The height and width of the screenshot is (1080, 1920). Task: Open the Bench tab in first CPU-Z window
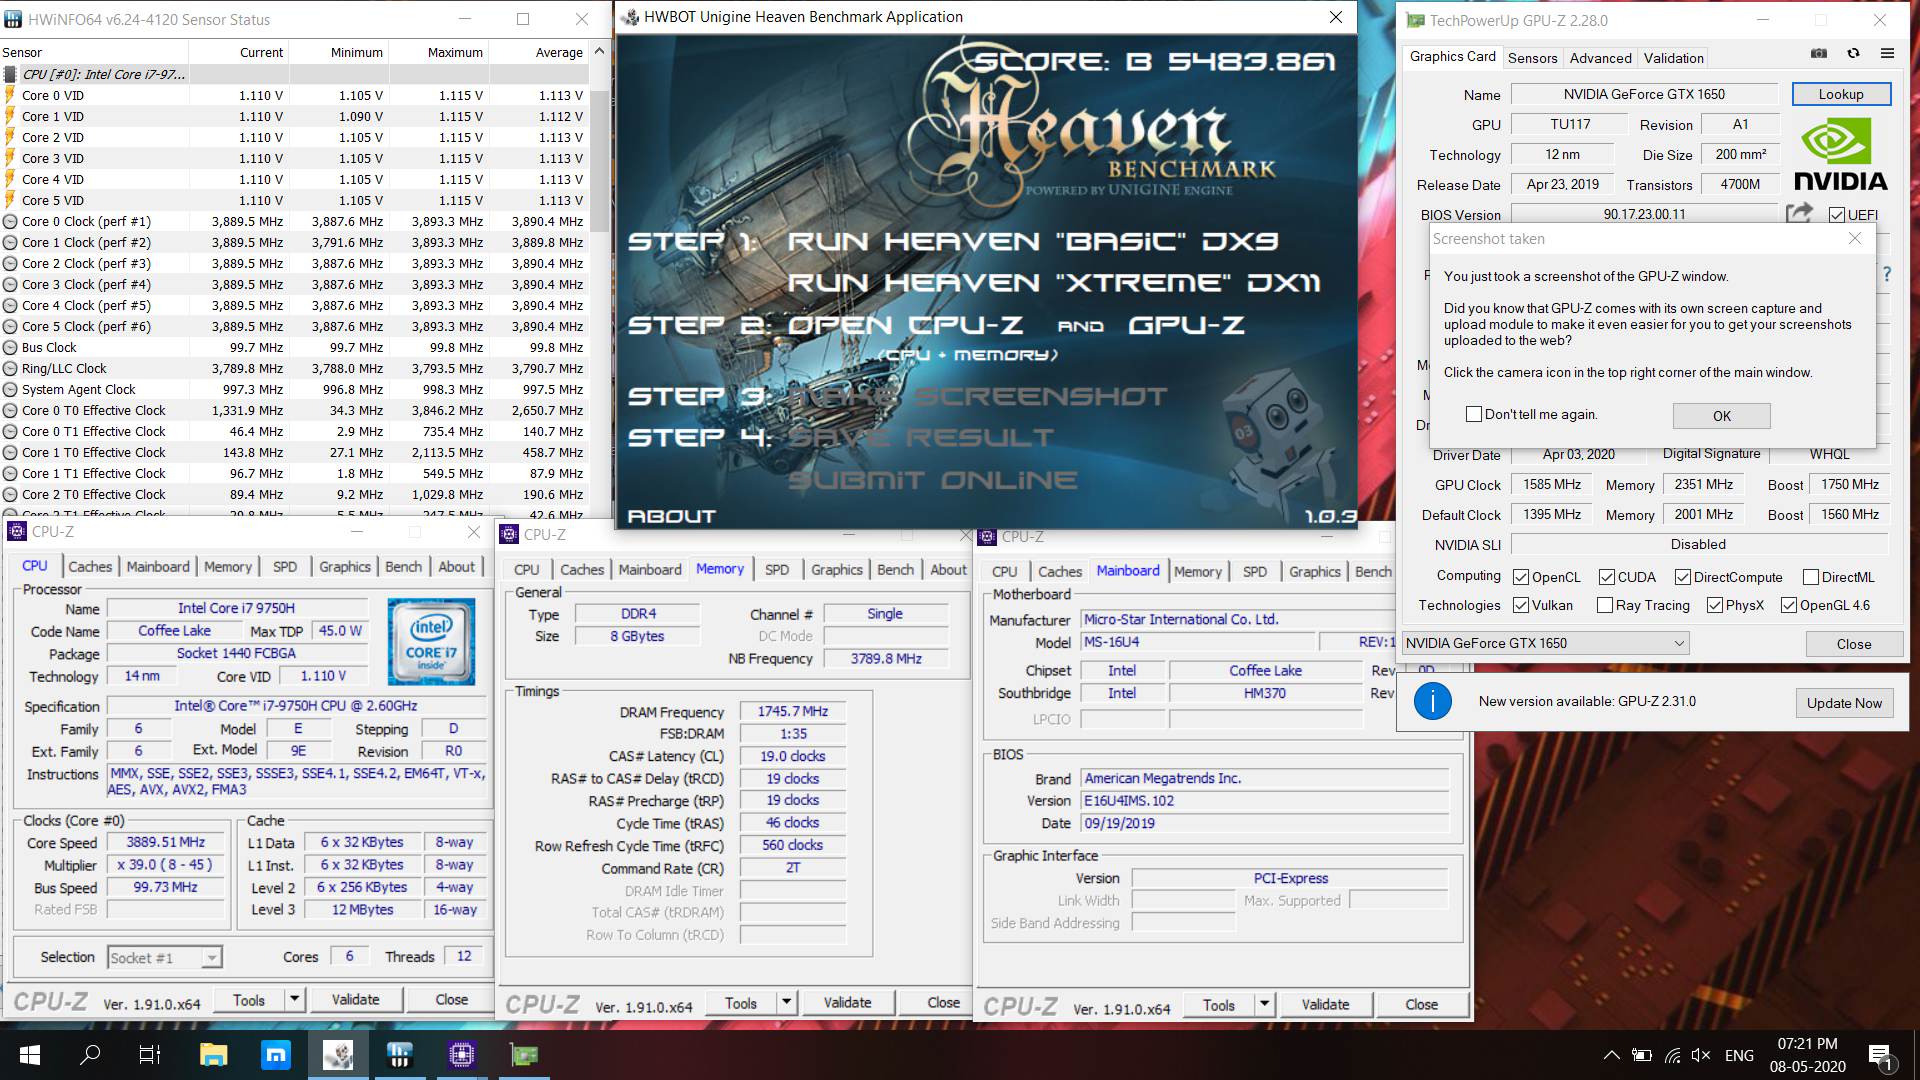pyautogui.click(x=404, y=566)
